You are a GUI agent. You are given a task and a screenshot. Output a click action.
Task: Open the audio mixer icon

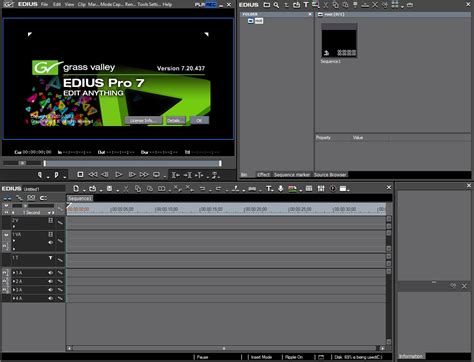click(321, 189)
